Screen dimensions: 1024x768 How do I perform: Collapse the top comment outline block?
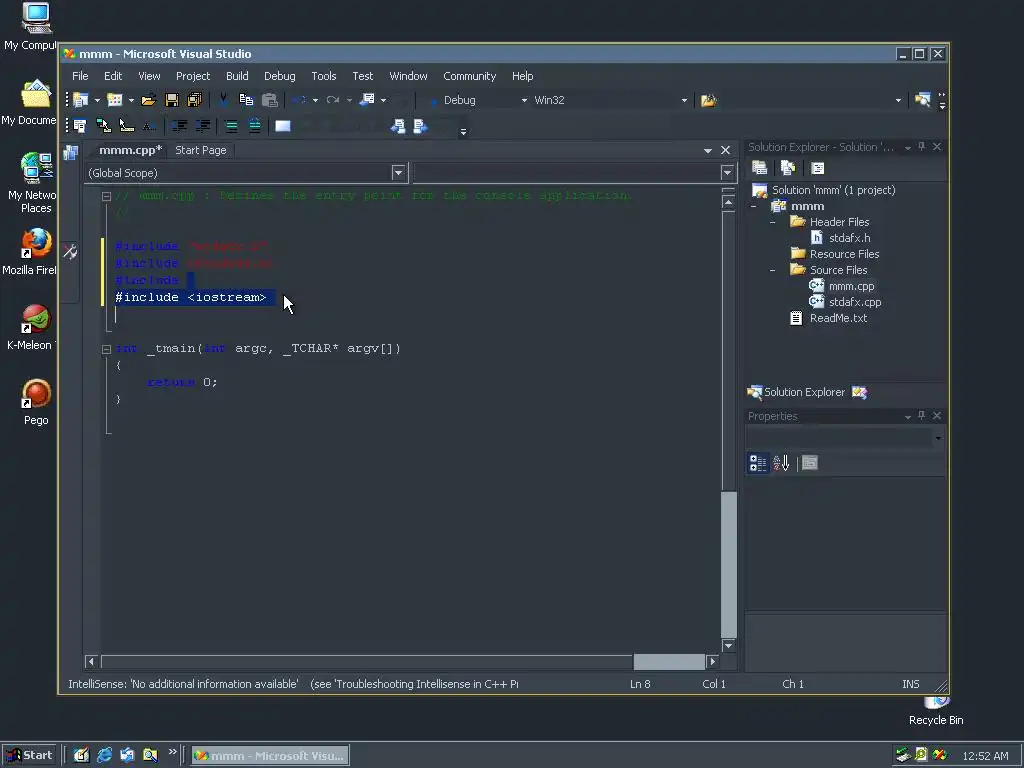pyautogui.click(x=106, y=196)
